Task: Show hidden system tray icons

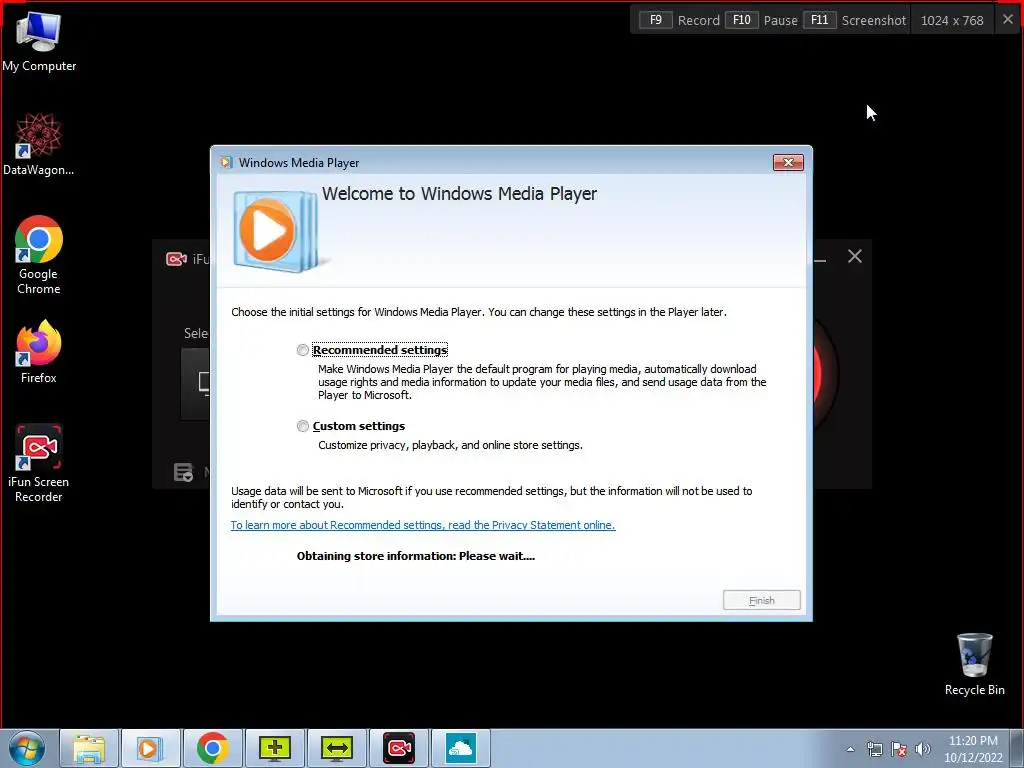Action: [850, 749]
